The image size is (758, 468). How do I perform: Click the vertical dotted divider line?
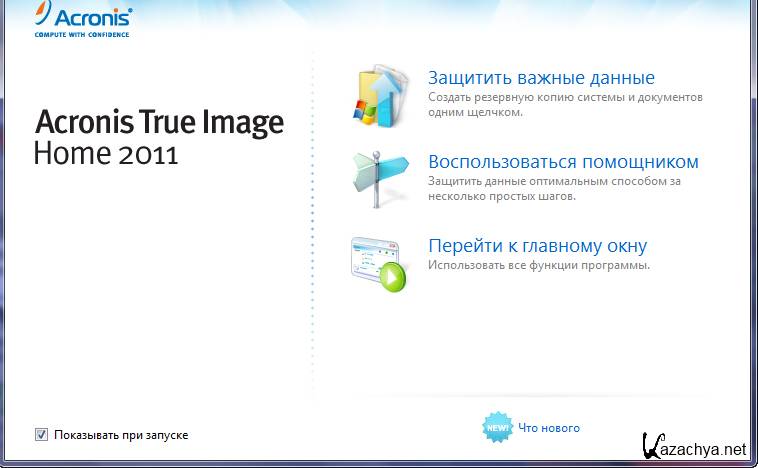313,220
